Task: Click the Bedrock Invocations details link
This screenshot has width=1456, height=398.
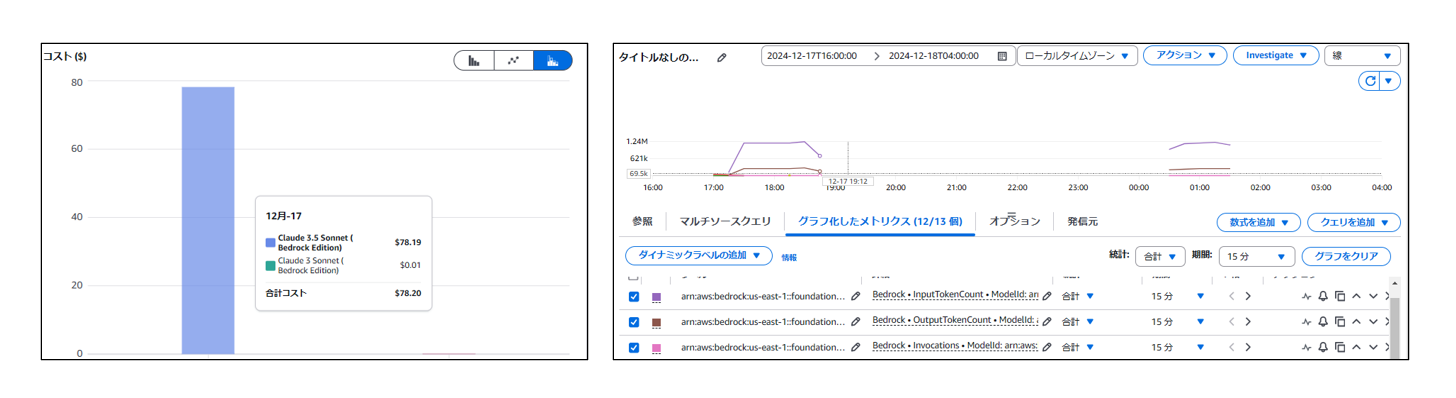Action: coord(955,347)
